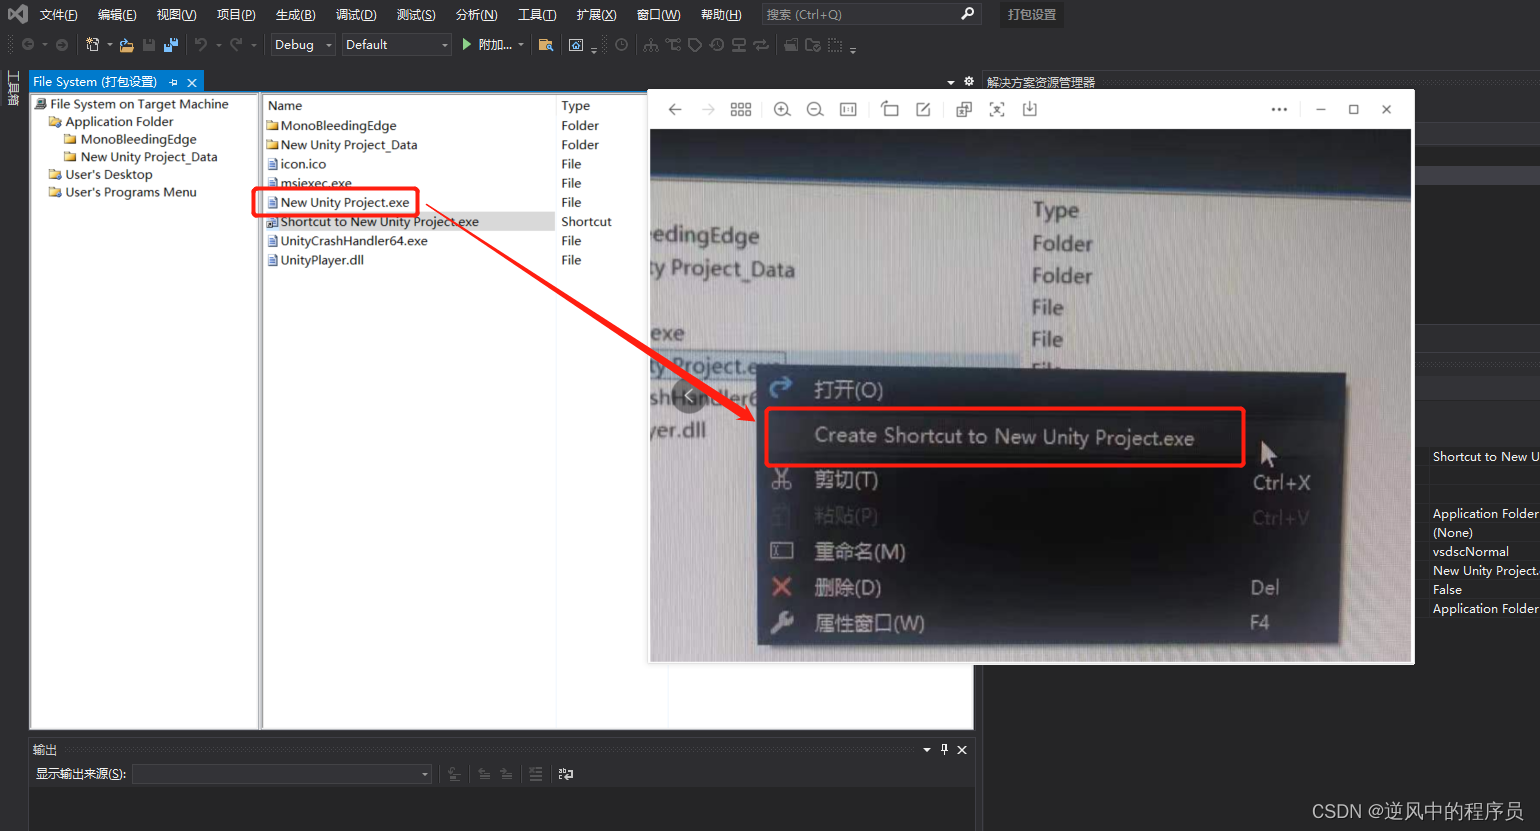Pin the File System tab
Image resolution: width=1540 pixels, height=831 pixels.
(173, 82)
